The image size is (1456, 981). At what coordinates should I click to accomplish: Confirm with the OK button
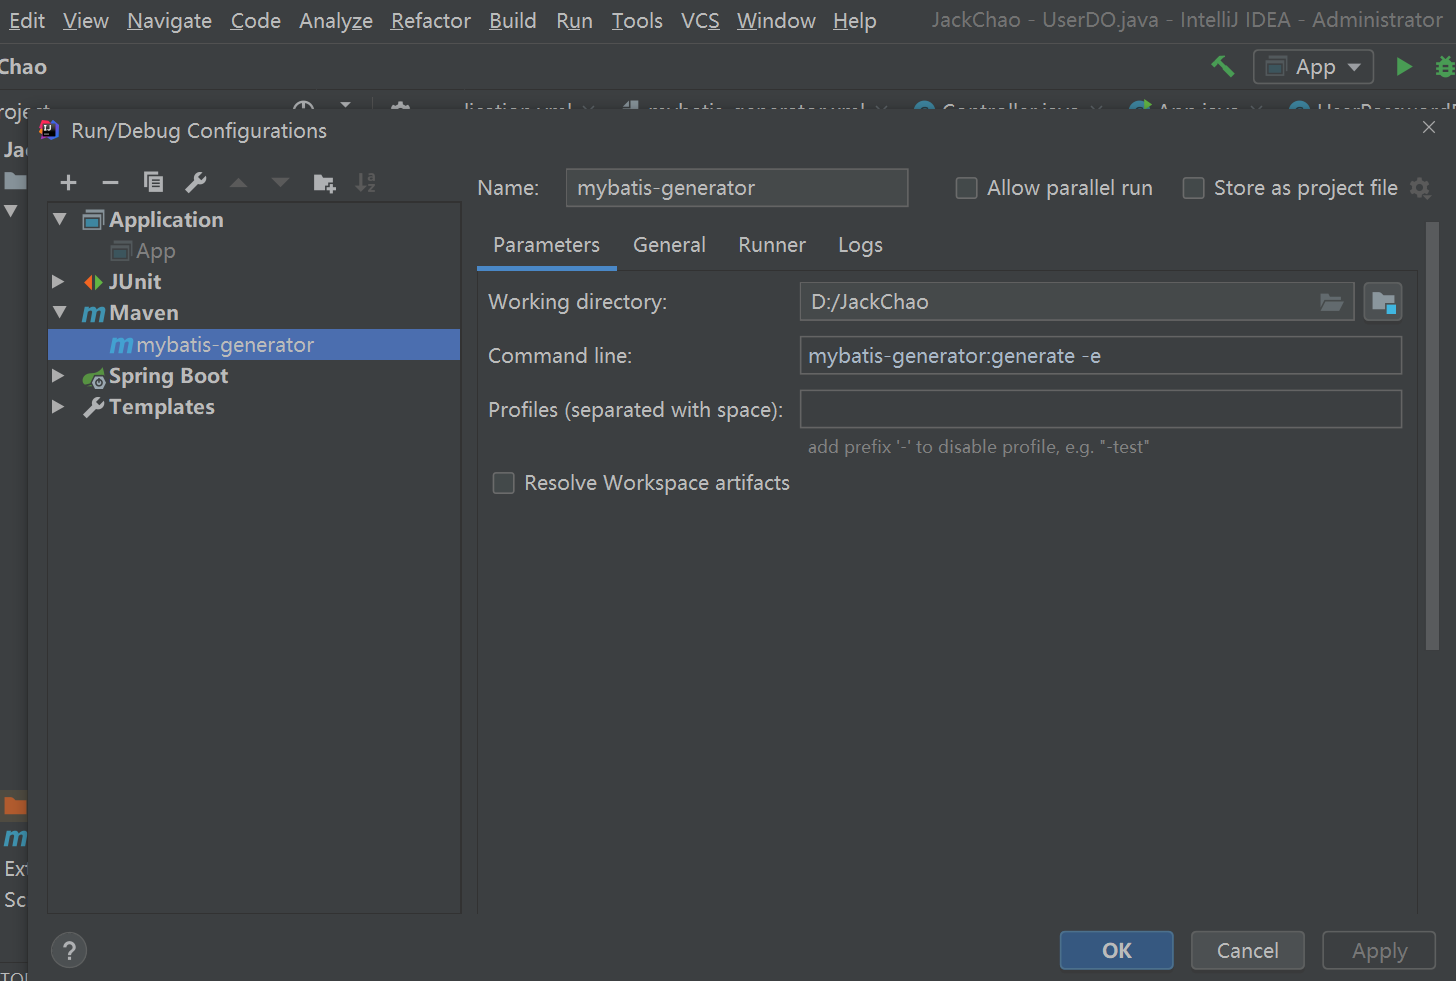(1116, 951)
